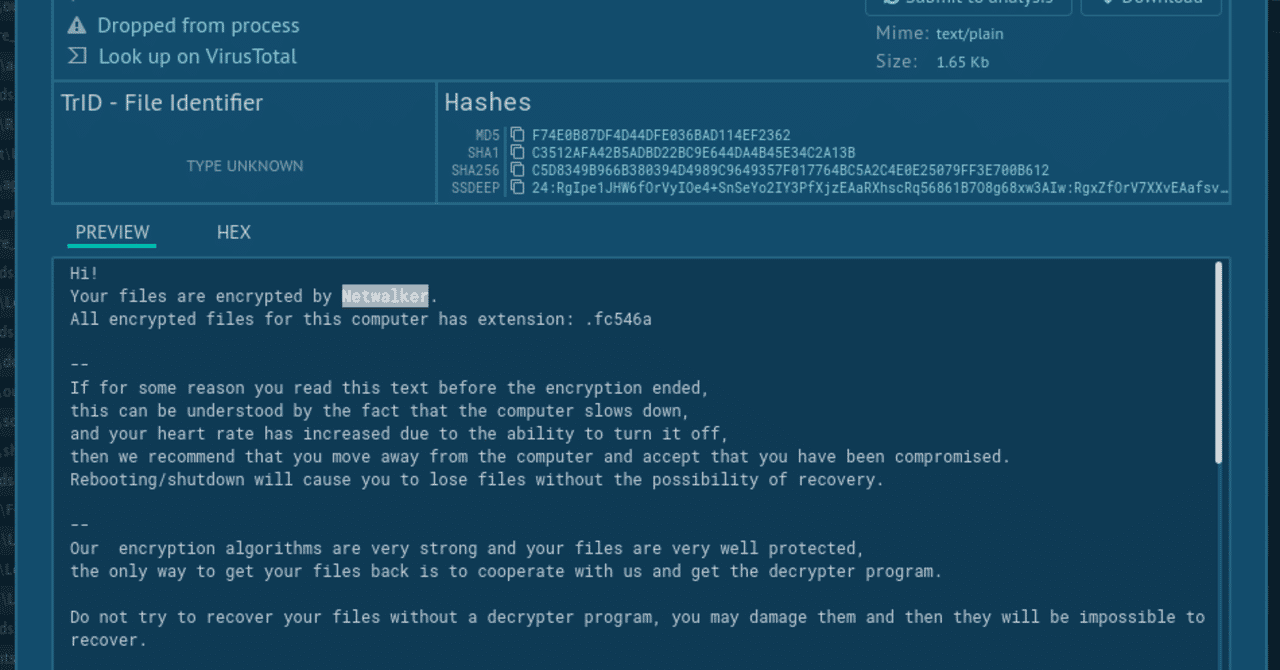
Task: Click the warning triangle icon beside Dropped from process
Action: 77,26
